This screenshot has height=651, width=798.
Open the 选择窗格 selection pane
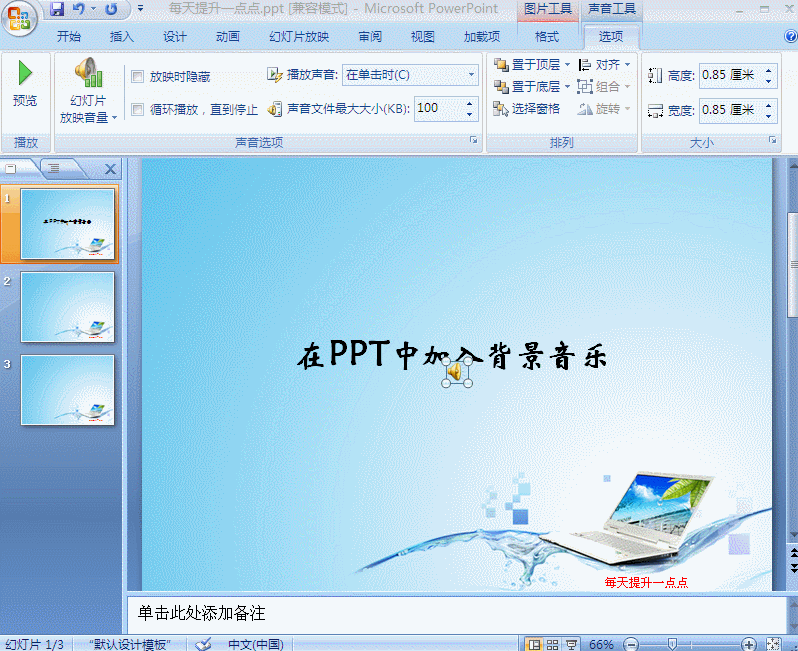(x=527, y=108)
